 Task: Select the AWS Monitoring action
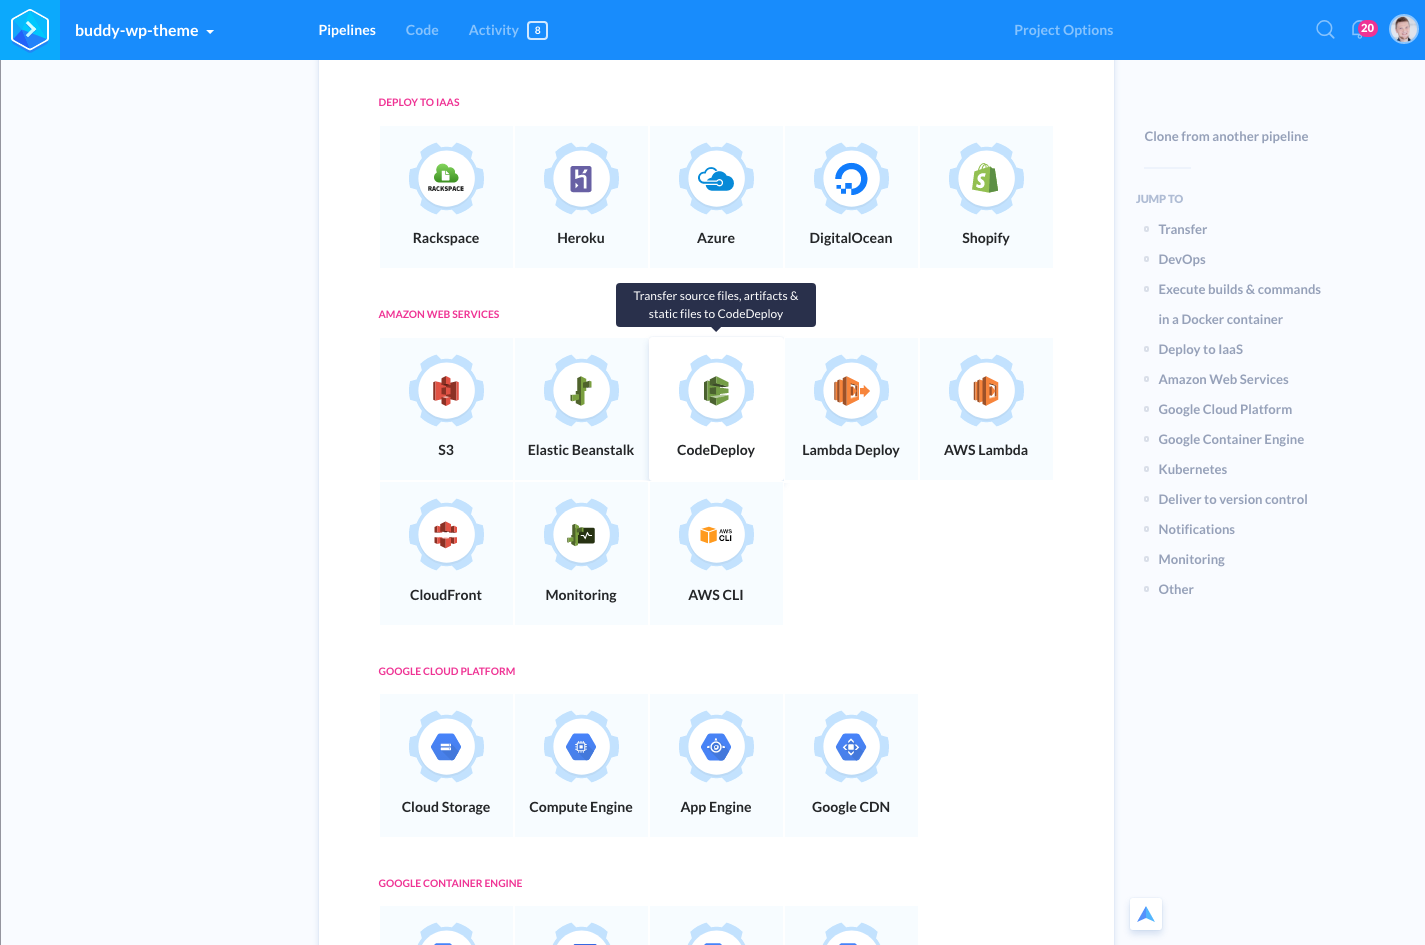click(x=581, y=554)
